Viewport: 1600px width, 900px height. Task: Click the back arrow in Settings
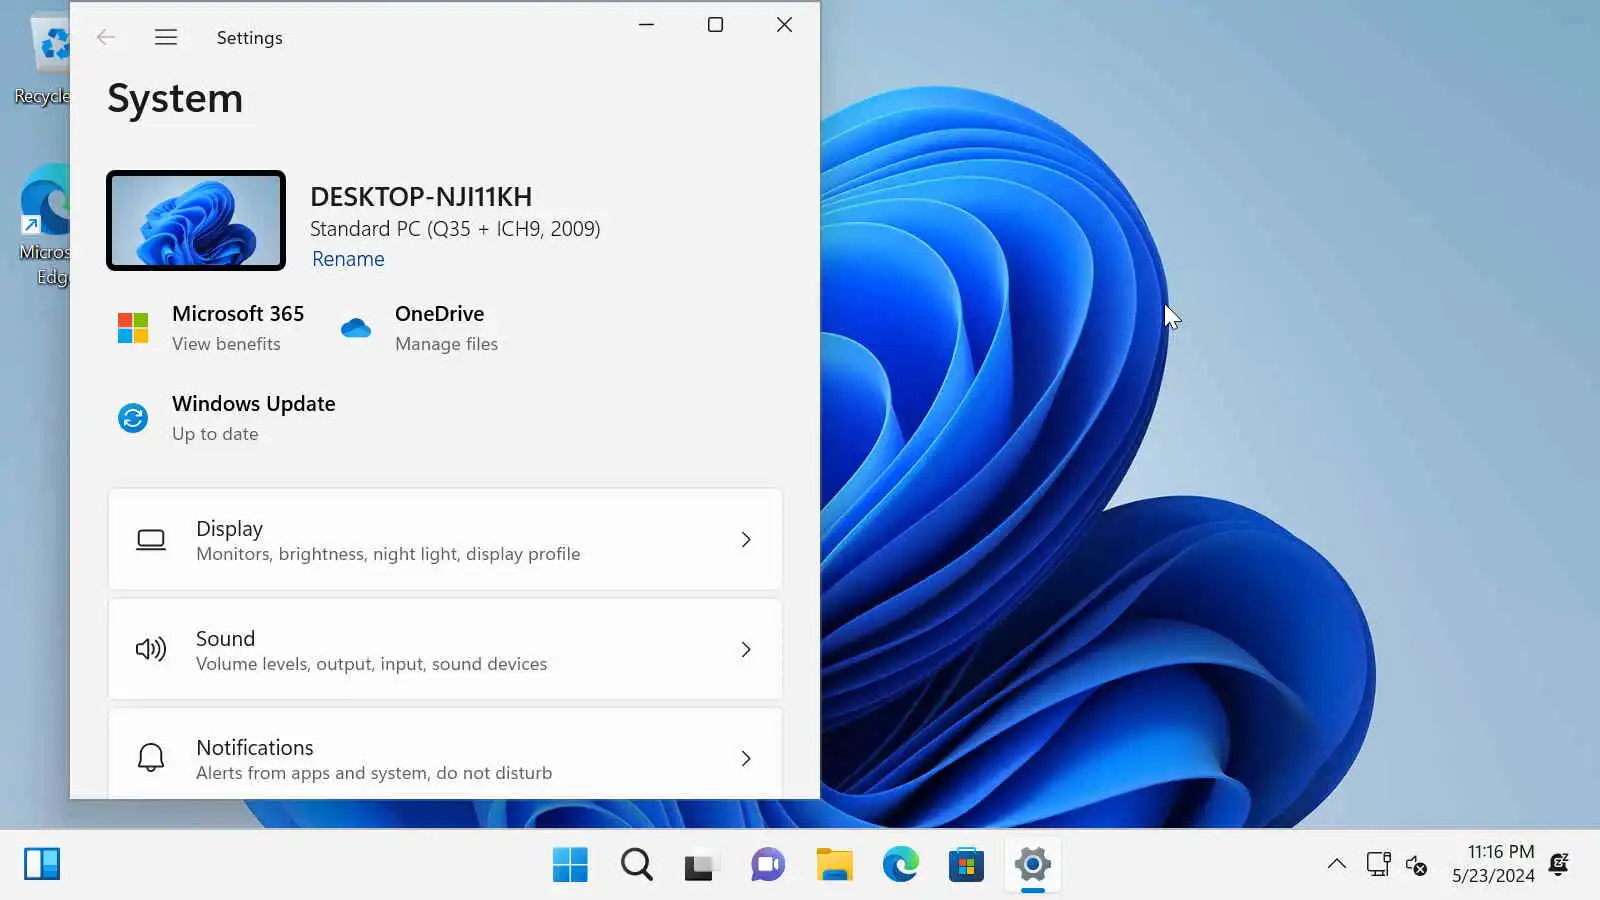coord(106,37)
